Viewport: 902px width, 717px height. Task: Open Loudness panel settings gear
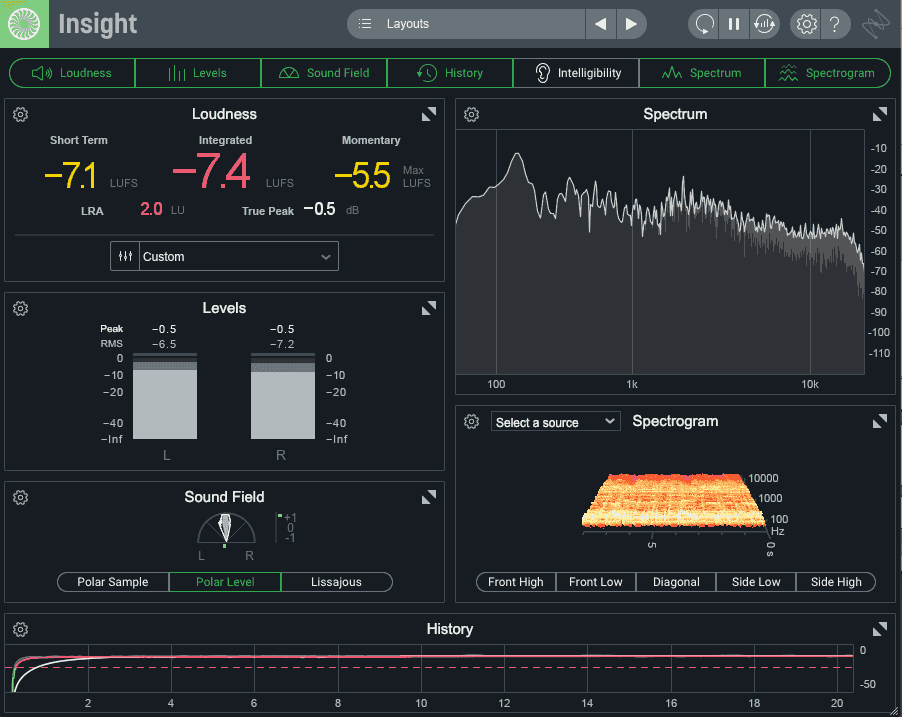(21, 115)
